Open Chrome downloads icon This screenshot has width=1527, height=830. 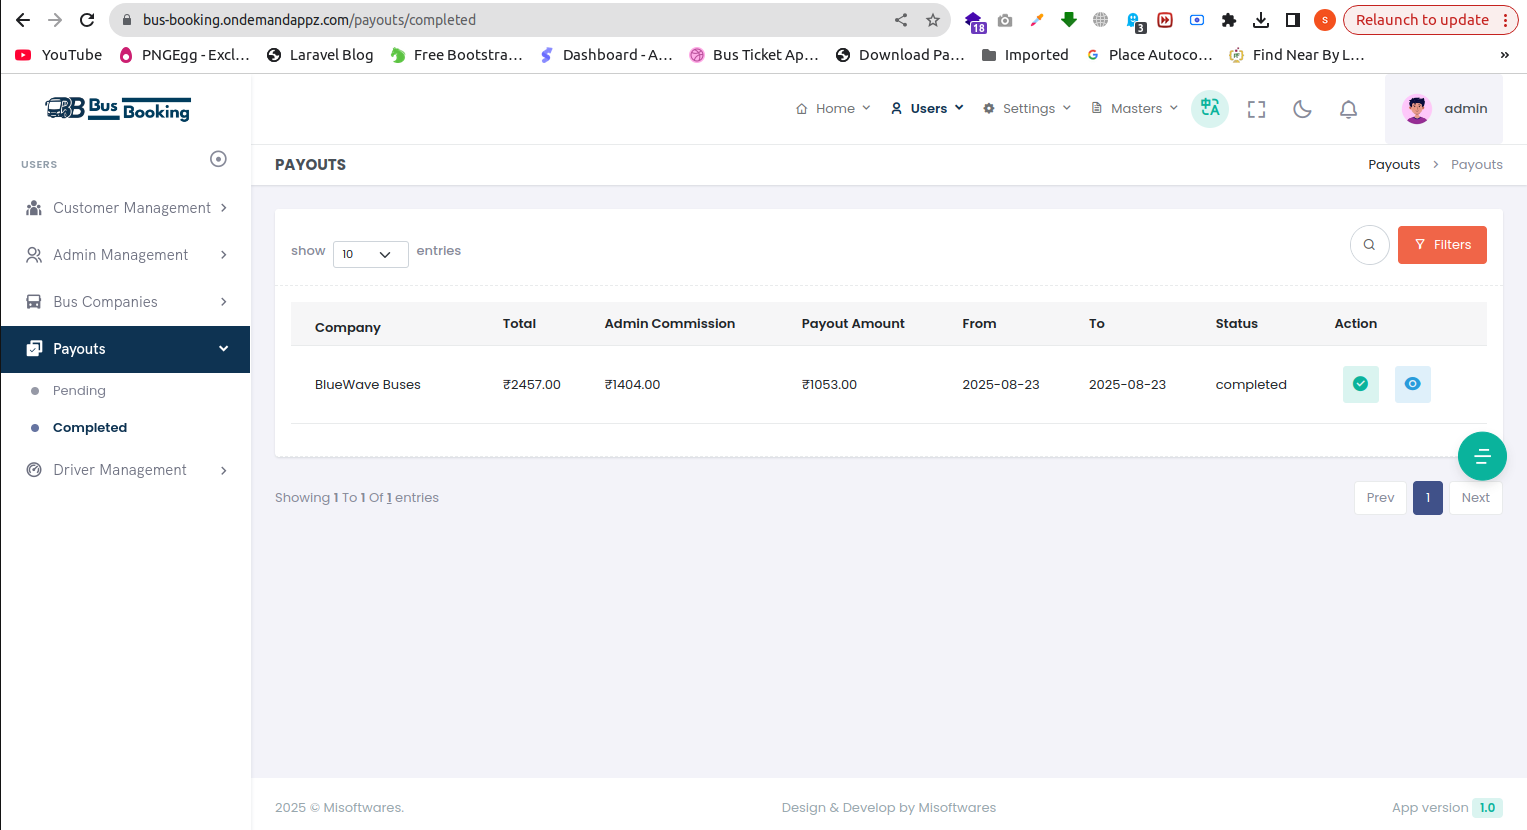pos(1261,20)
